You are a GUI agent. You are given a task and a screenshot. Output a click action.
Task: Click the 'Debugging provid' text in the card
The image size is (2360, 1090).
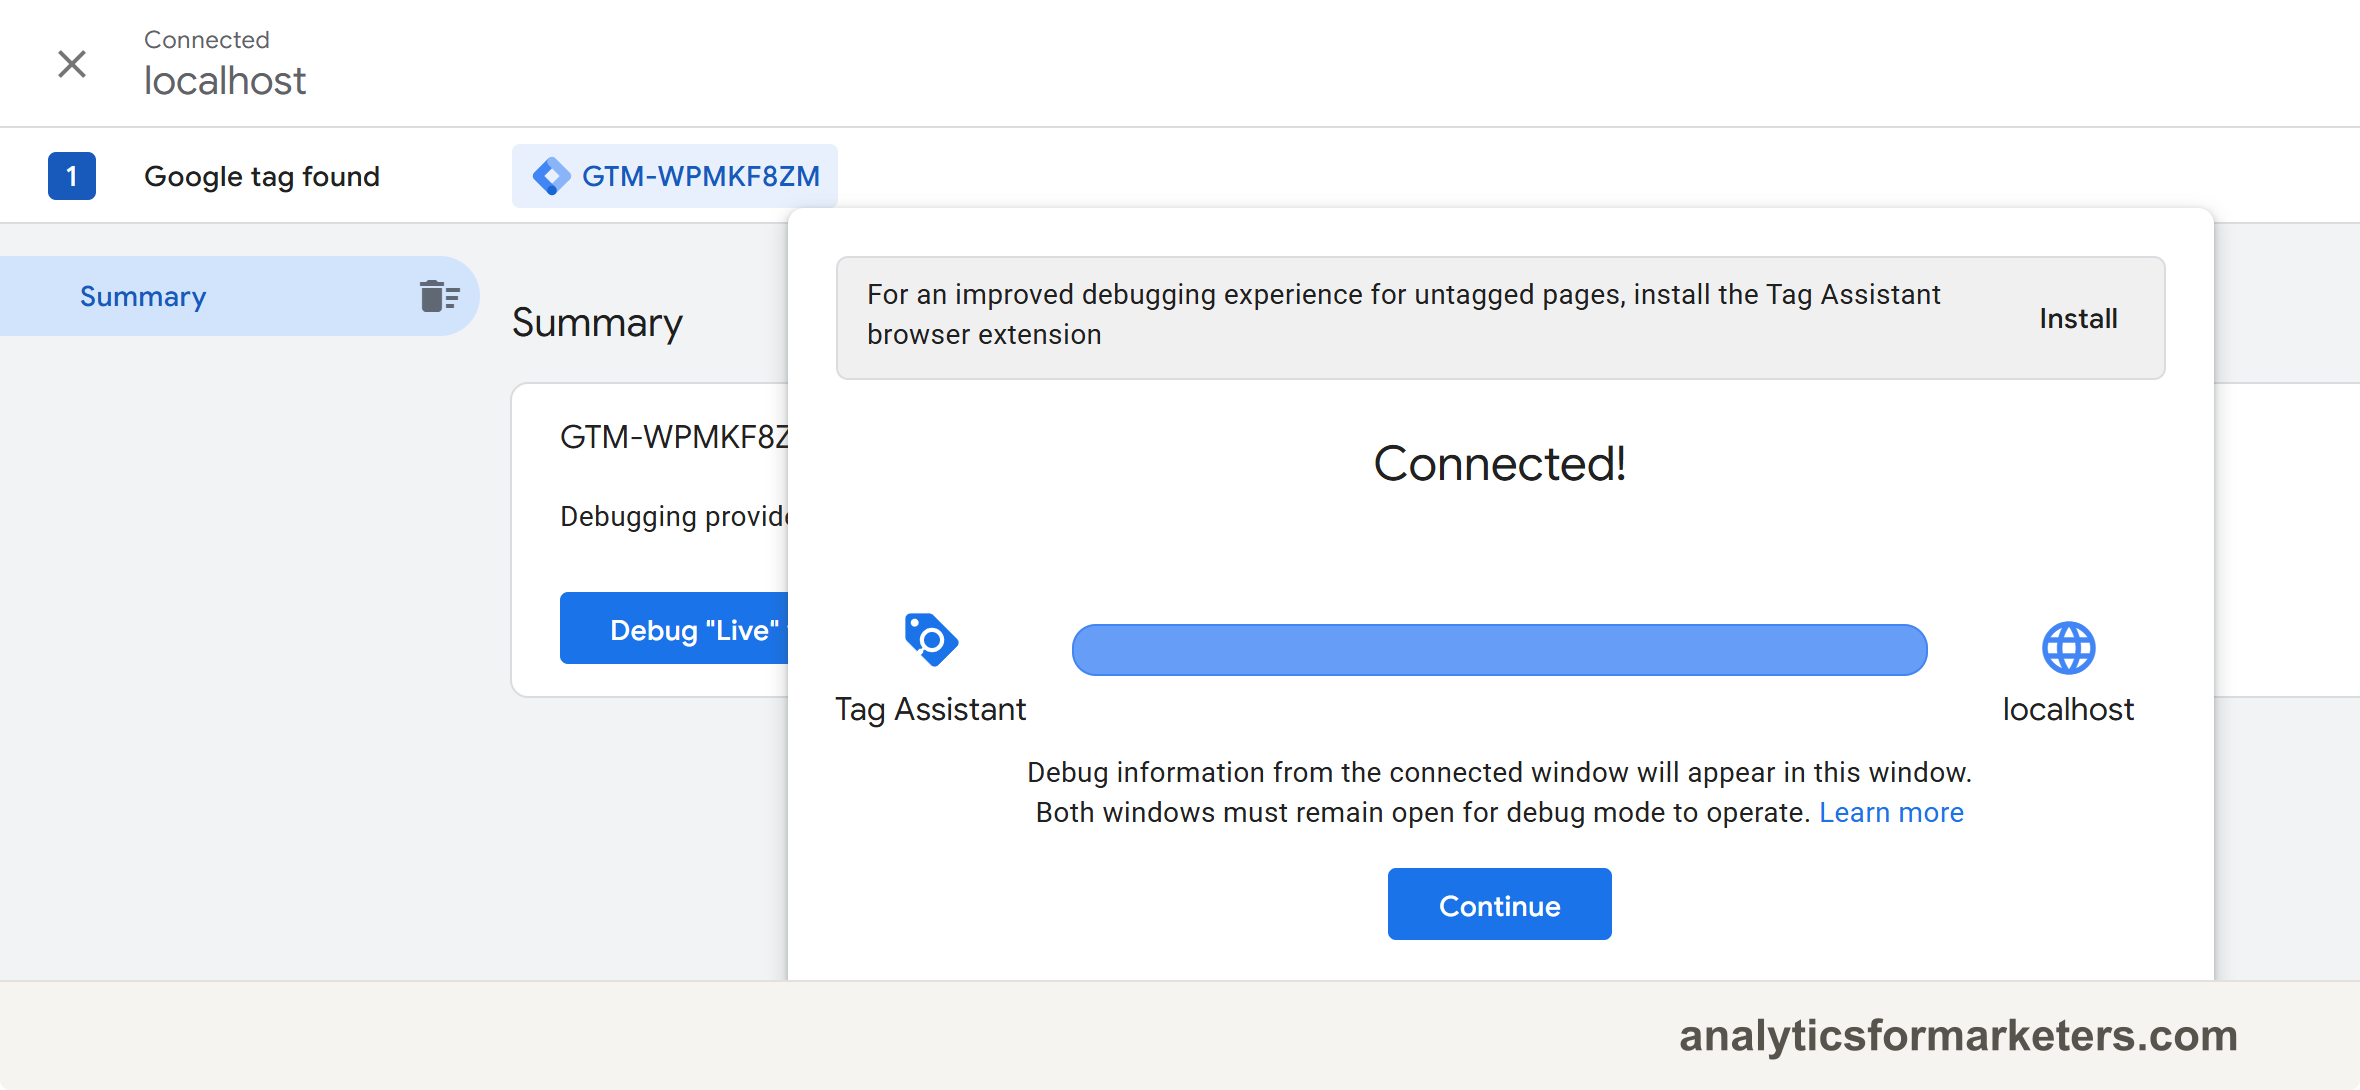tap(674, 516)
